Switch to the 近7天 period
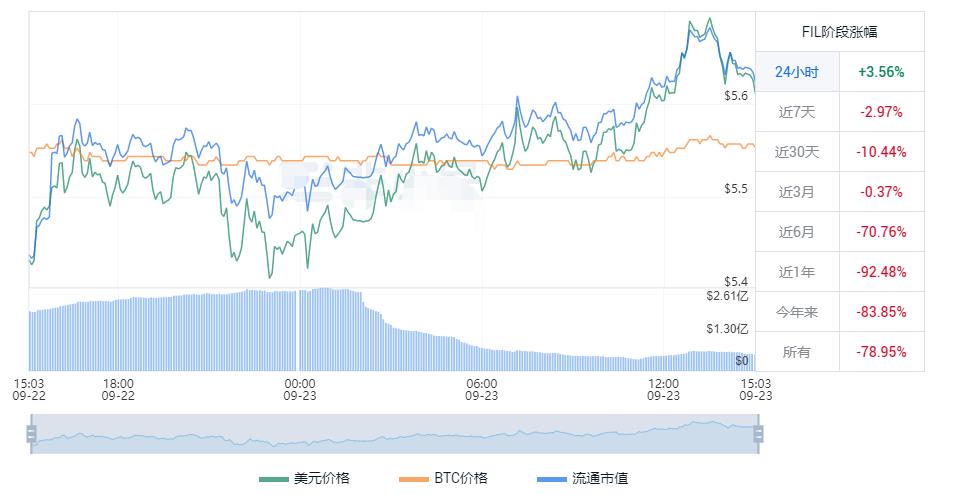The height and width of the screenshot is (500, 958). pos(797,112)
